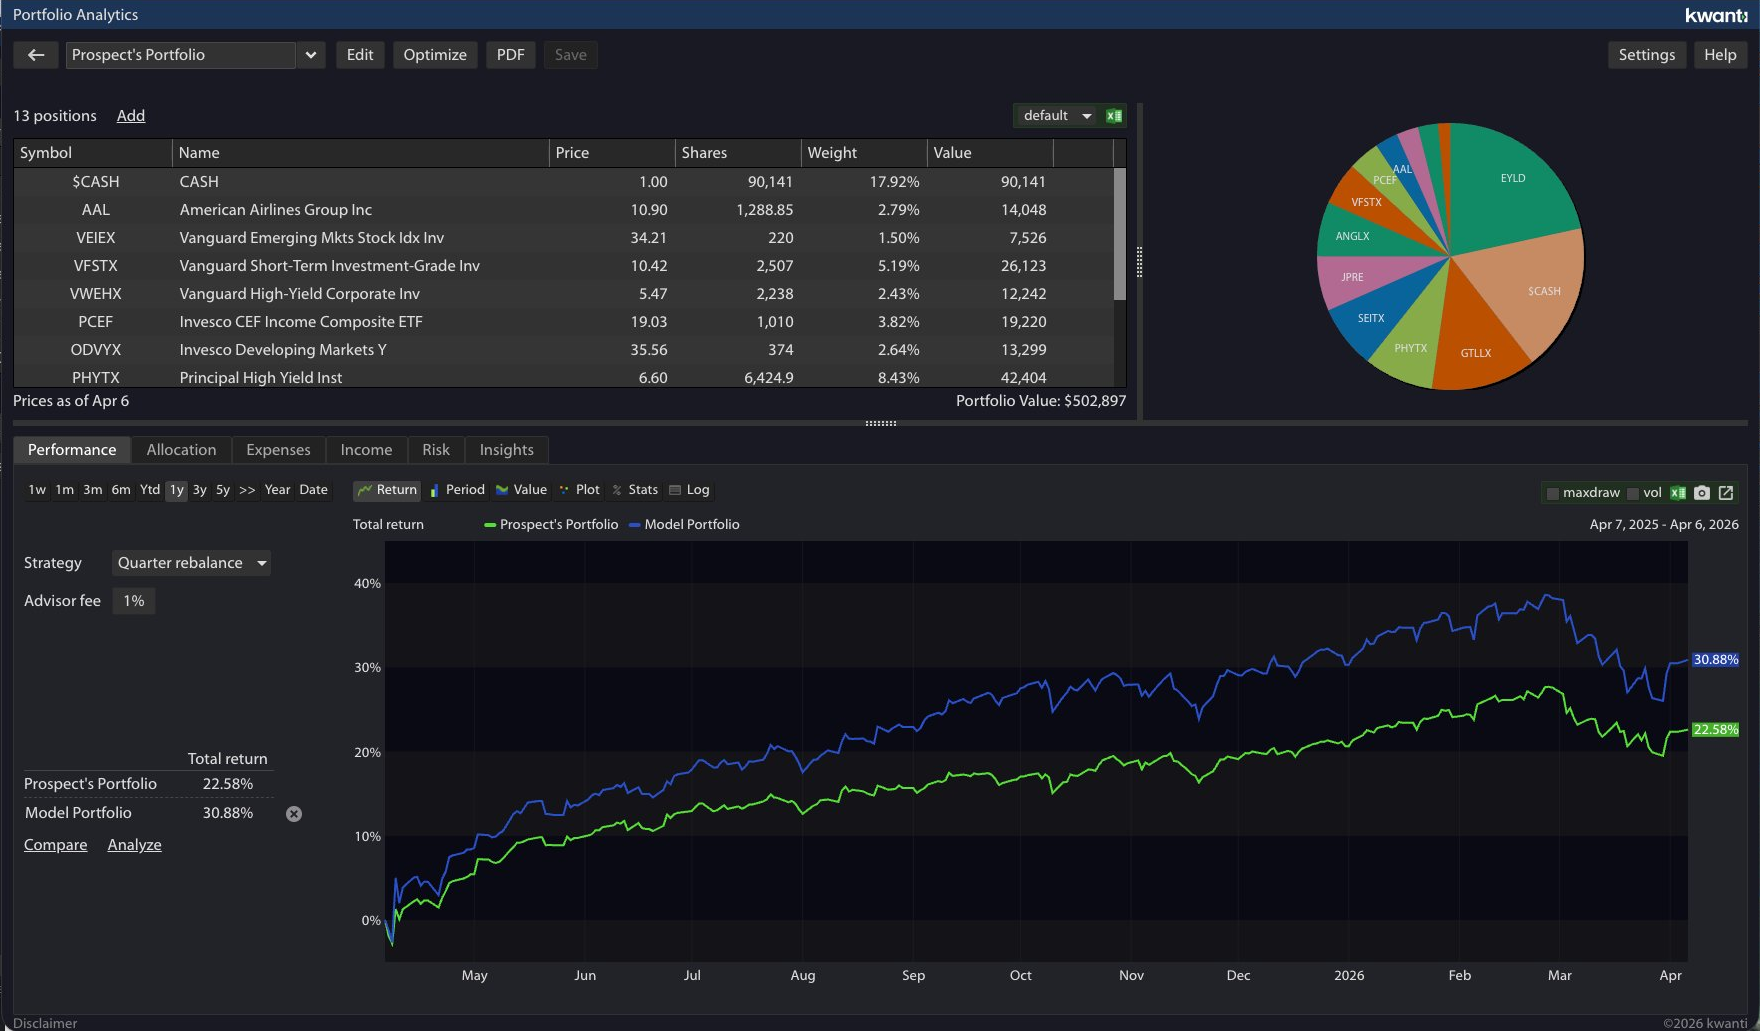Remove Model Portfolio with the x icon
This screenshot has height=1031, width=1760.
click(x=294, y=814)
